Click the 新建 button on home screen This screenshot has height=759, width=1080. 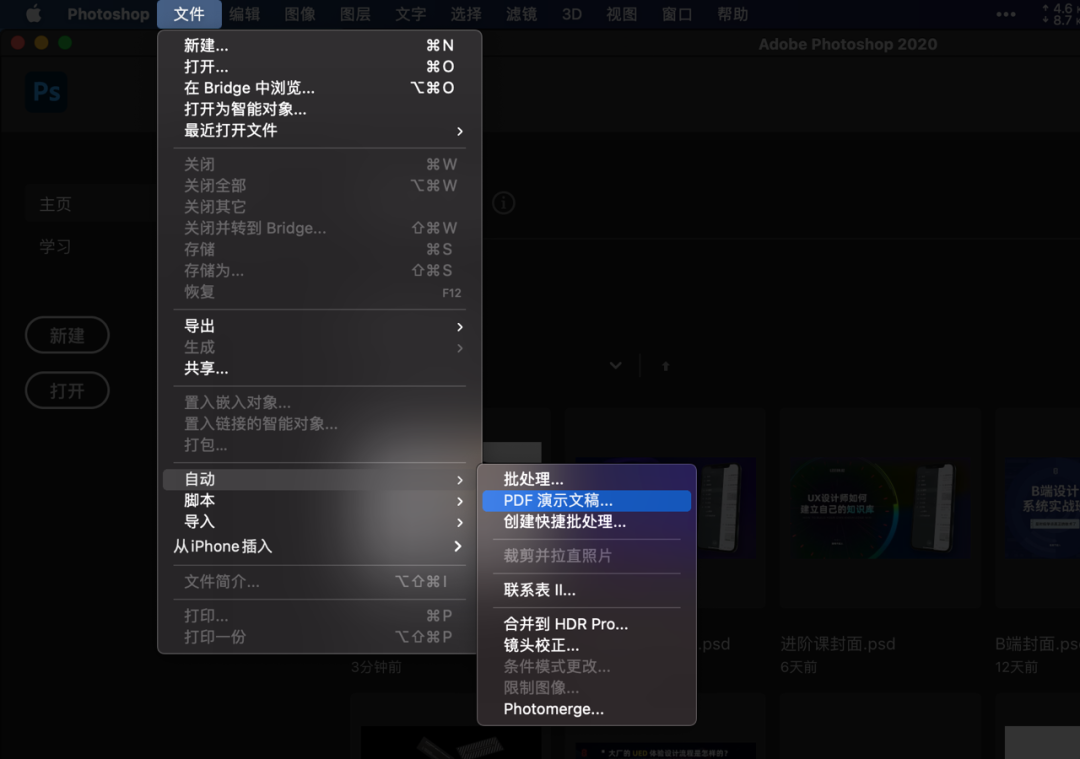[x=67, y=335]
